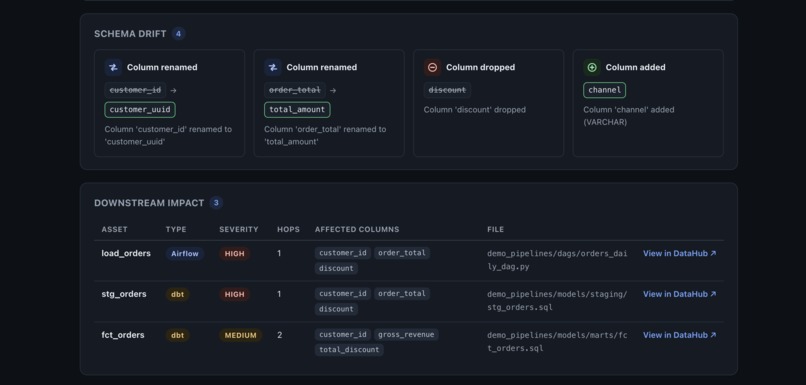Click the fct_orders.sql file path
The image size is (806, 385).
[557, 342]
